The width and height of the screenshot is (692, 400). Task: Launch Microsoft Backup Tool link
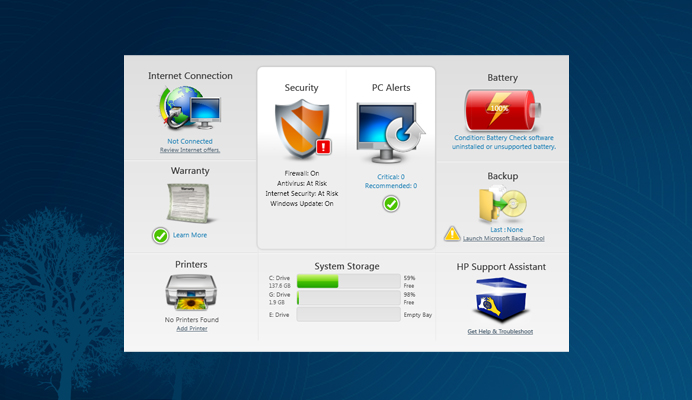504,239
